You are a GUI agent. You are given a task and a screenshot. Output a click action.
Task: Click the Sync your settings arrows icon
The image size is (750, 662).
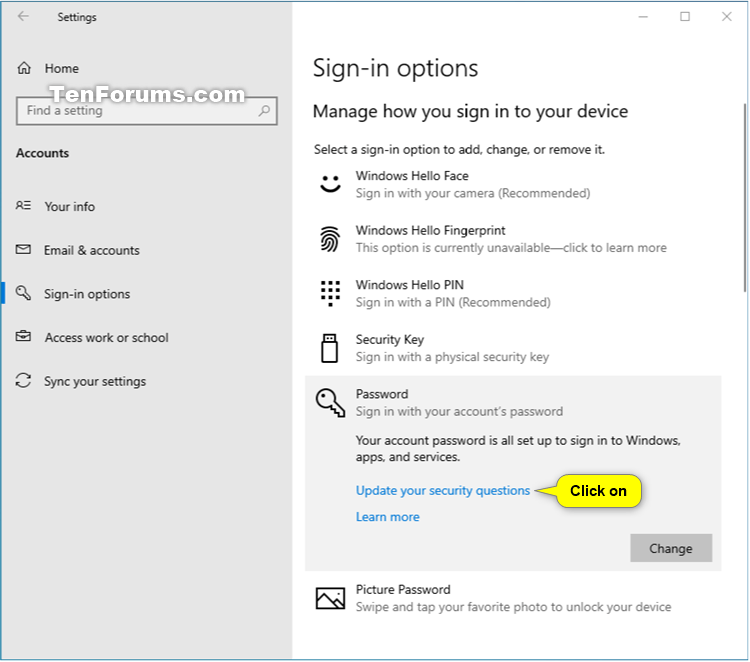(x=23, y=381)
